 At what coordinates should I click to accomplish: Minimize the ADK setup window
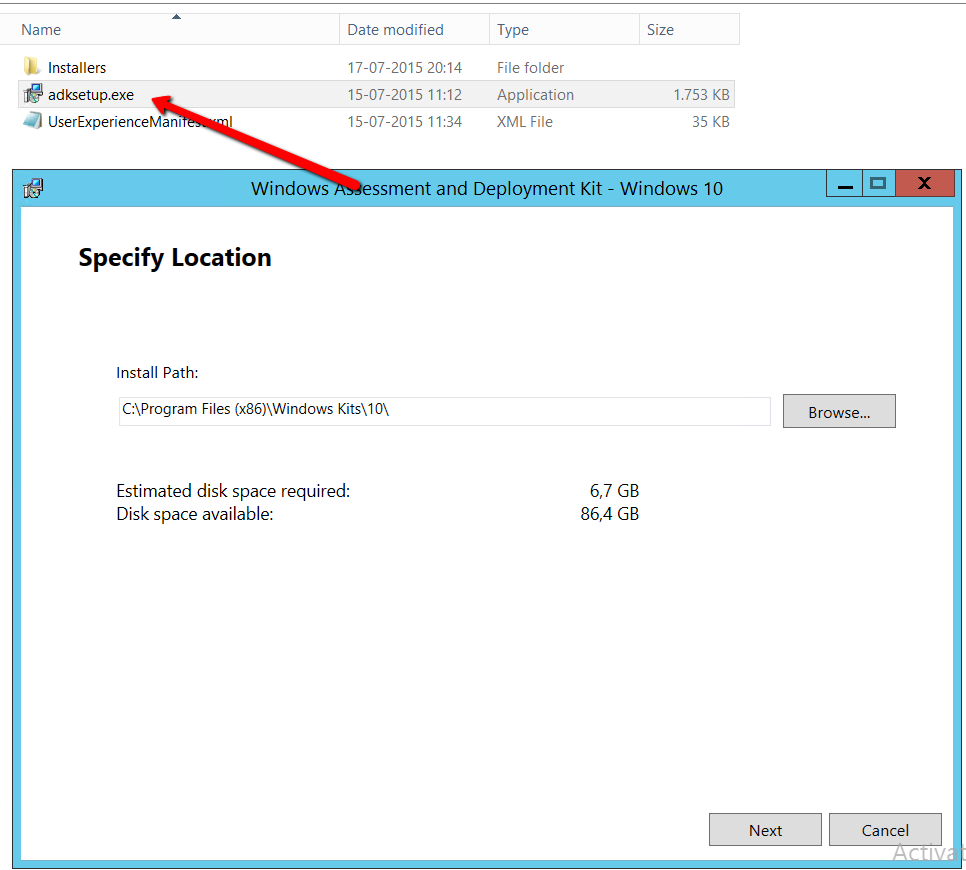846,184
